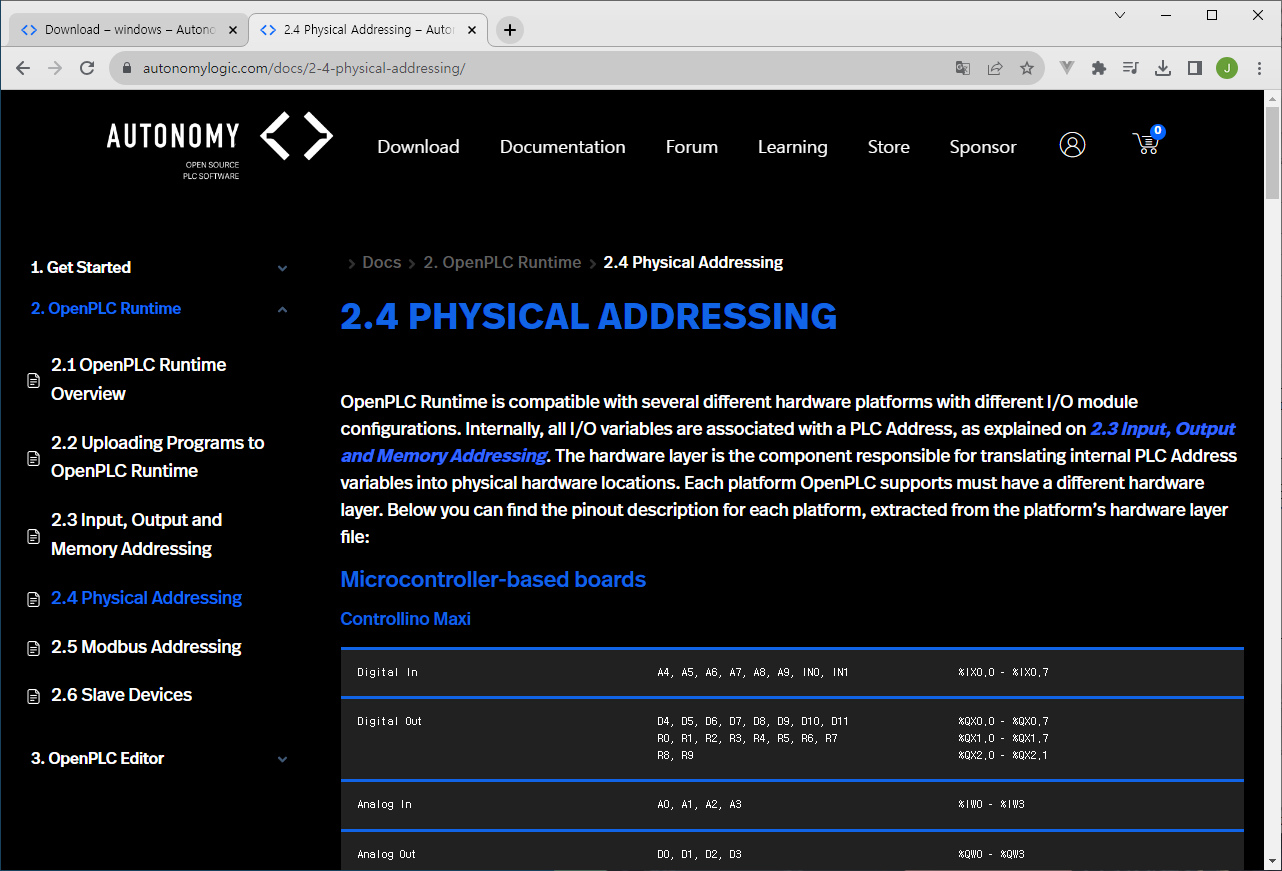1282x871 pixels.
Task: Open the user account icon
Action: [1072, 145]
